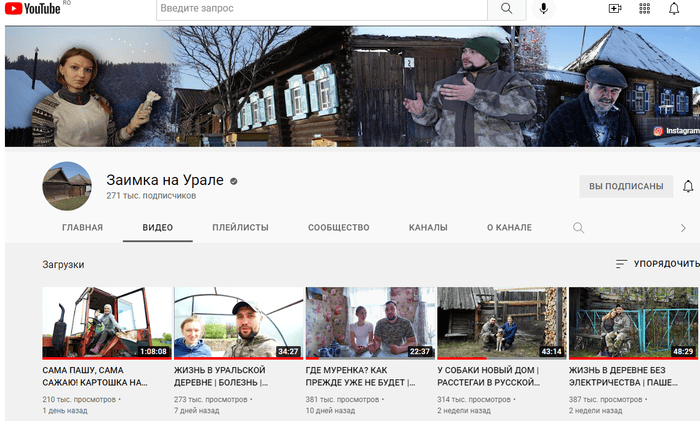
Task: Open the О КАНАЛЕ tab
Action: [509, 227]
